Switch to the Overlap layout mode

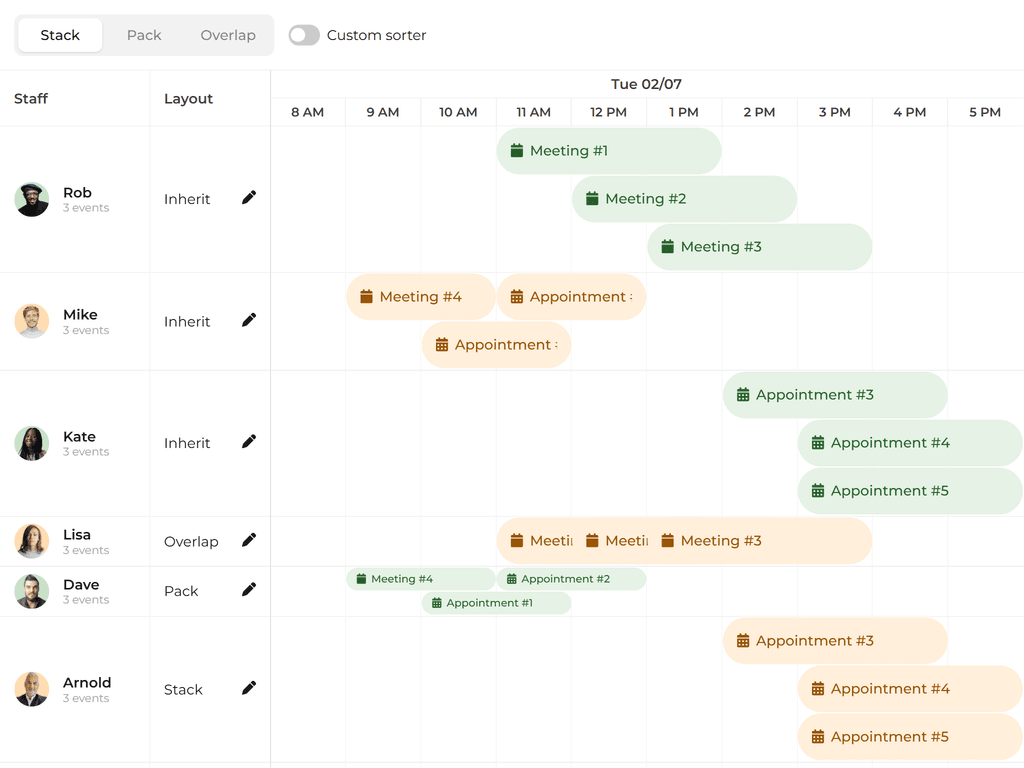(x=228, y=35)
